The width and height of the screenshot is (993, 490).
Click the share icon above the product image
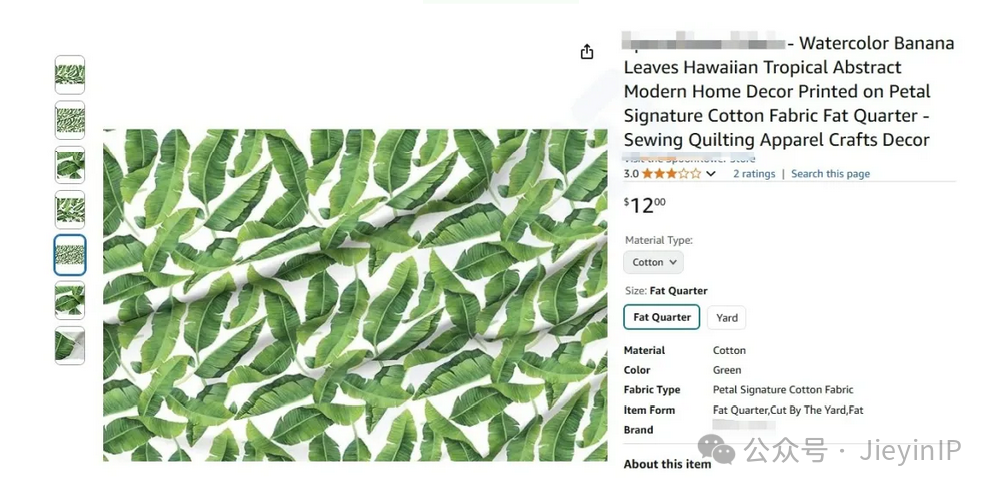pyautogui.click(x=587, y=52)
